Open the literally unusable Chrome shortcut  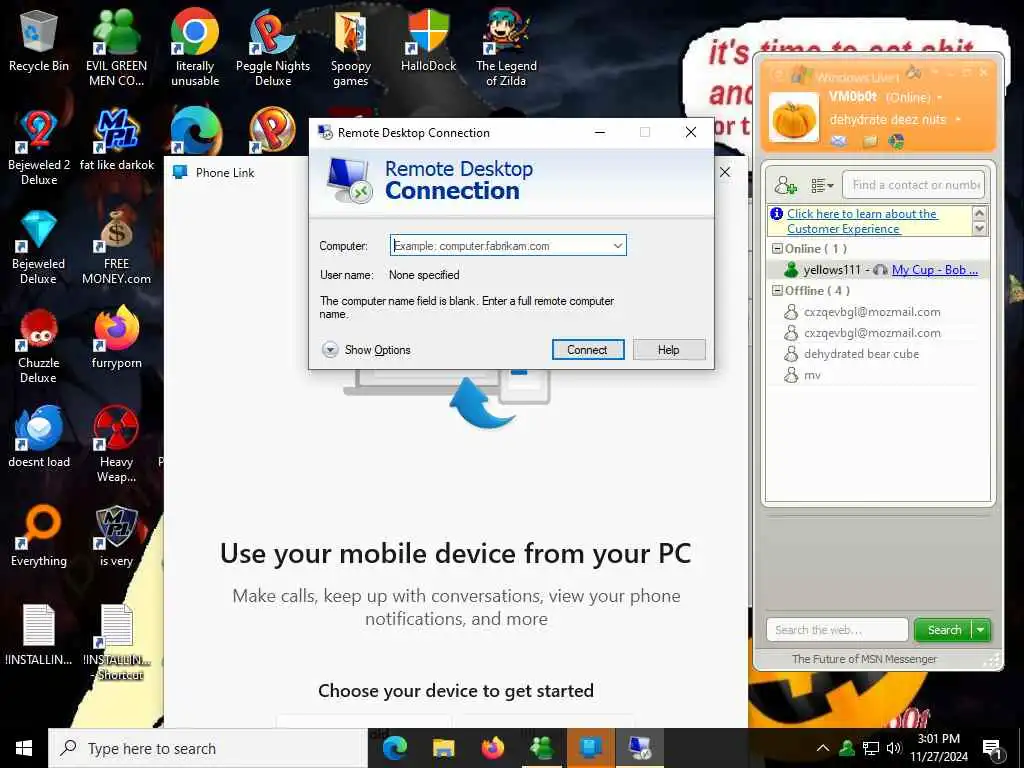point(195,48)
